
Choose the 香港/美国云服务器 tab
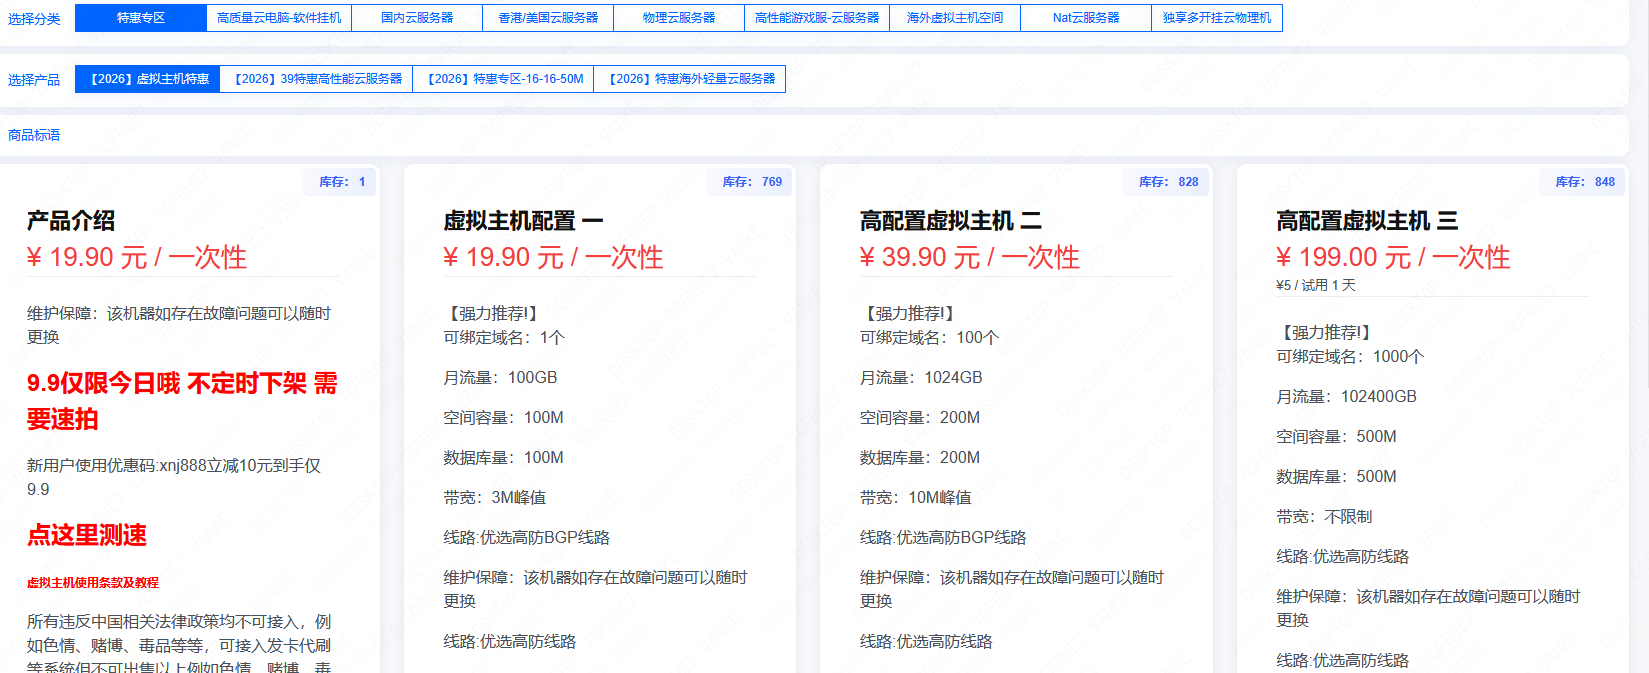pyautogui.click(x=548, y=18)
